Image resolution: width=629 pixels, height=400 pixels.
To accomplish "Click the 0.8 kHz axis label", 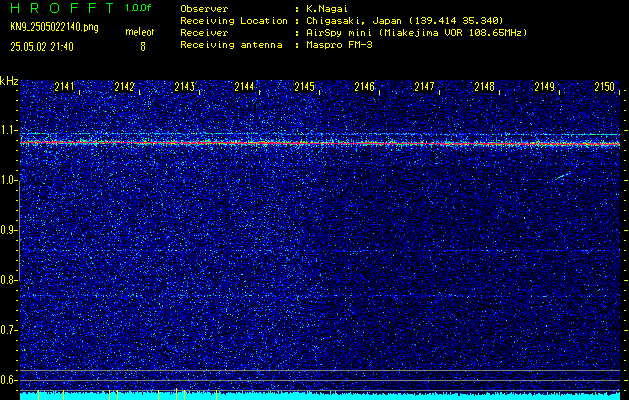I will tap(8, 280).
